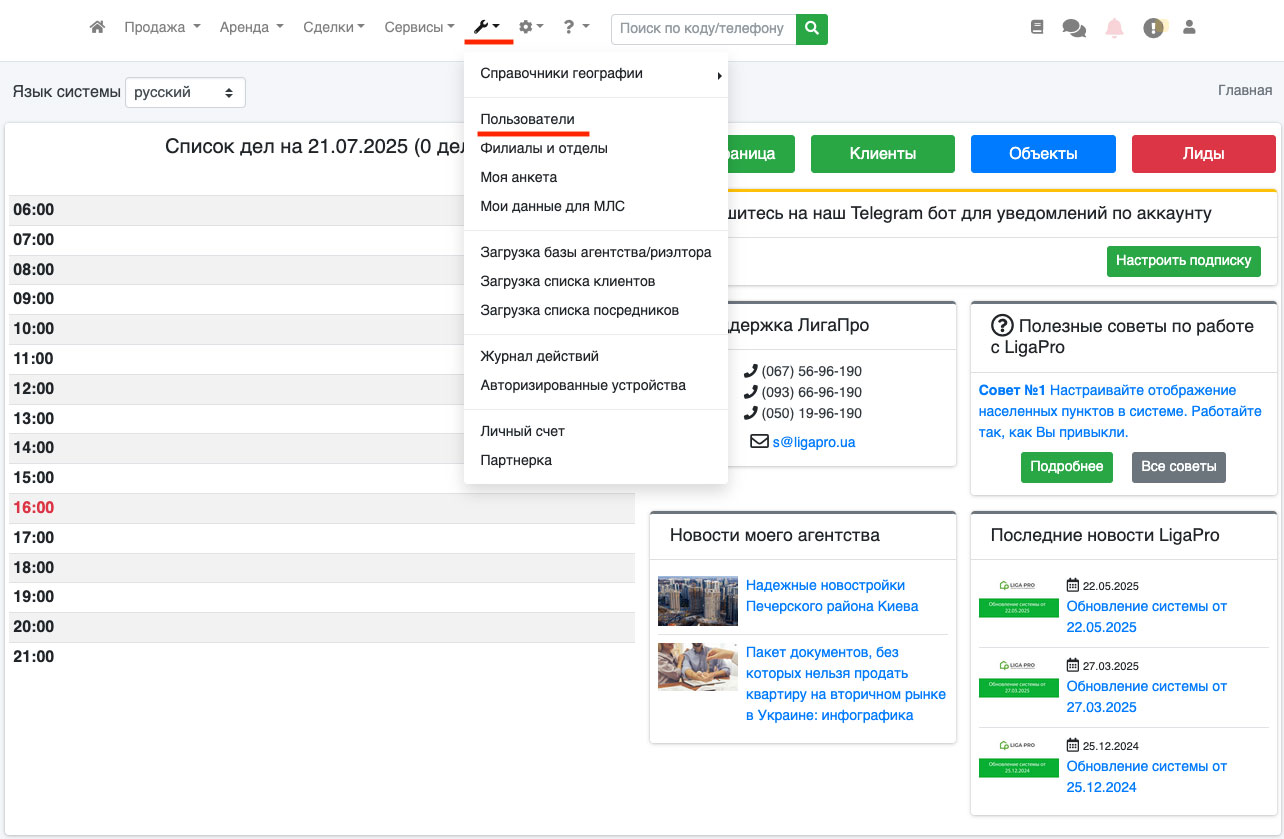Expand the Продажа dropdown menu

coord(162,28)
